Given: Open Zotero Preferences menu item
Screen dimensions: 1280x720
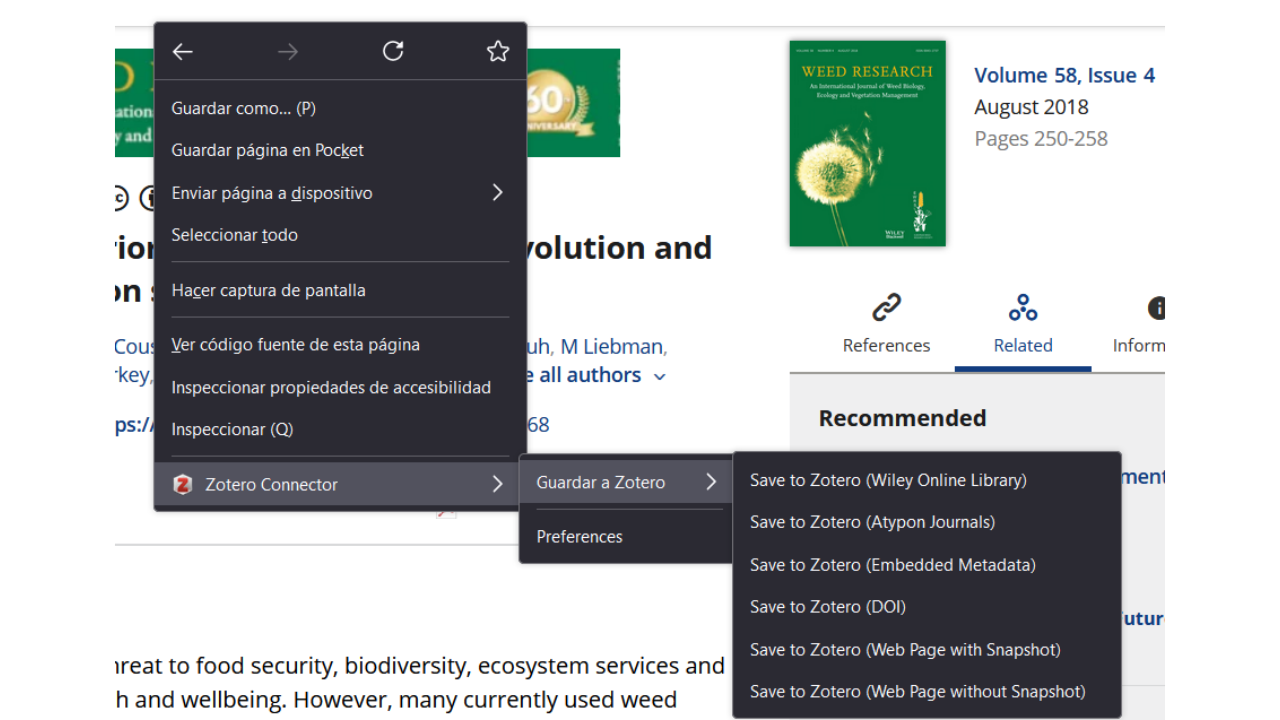Looking at the screenshot, I should tap(579, 537).
